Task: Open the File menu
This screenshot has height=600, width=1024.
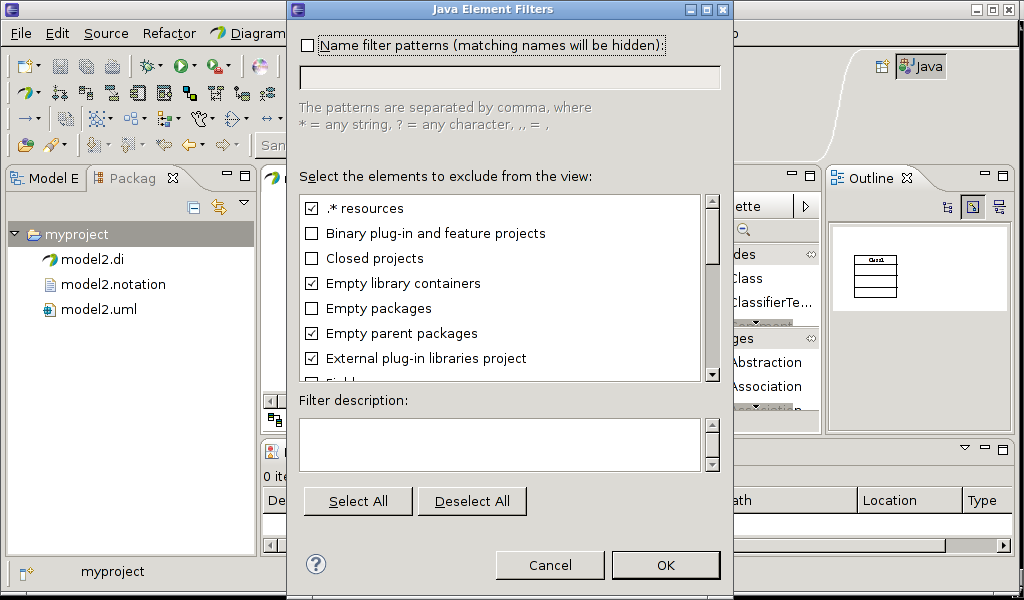Action: click(21, 33)
